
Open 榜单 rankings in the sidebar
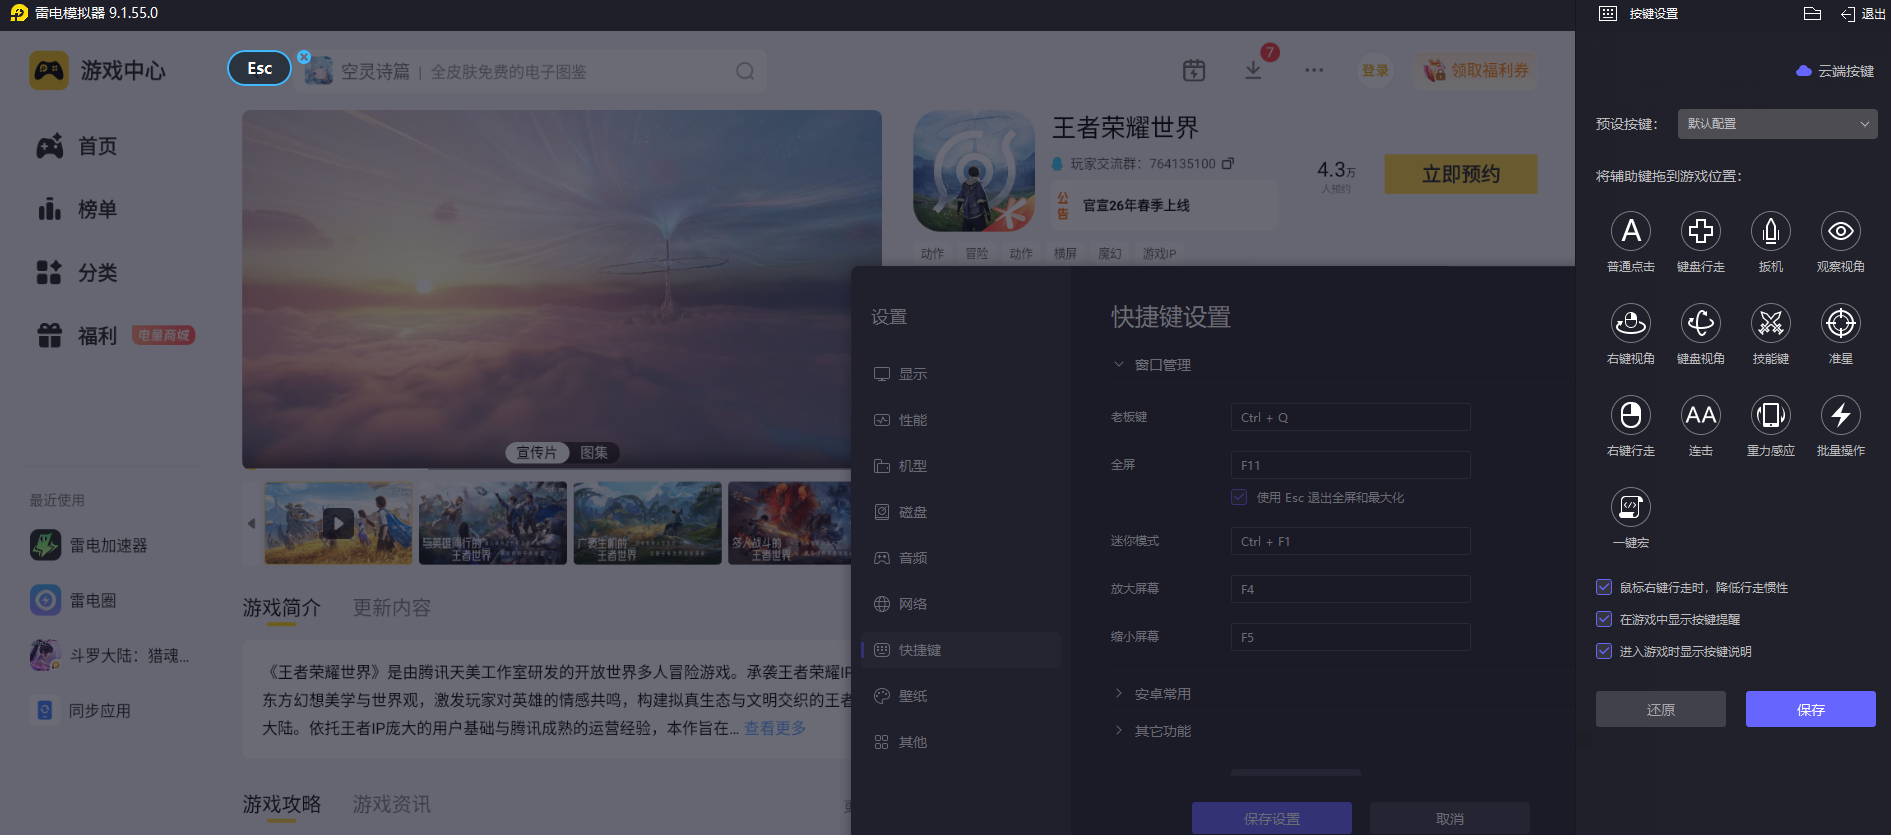(x=77, y=209)
